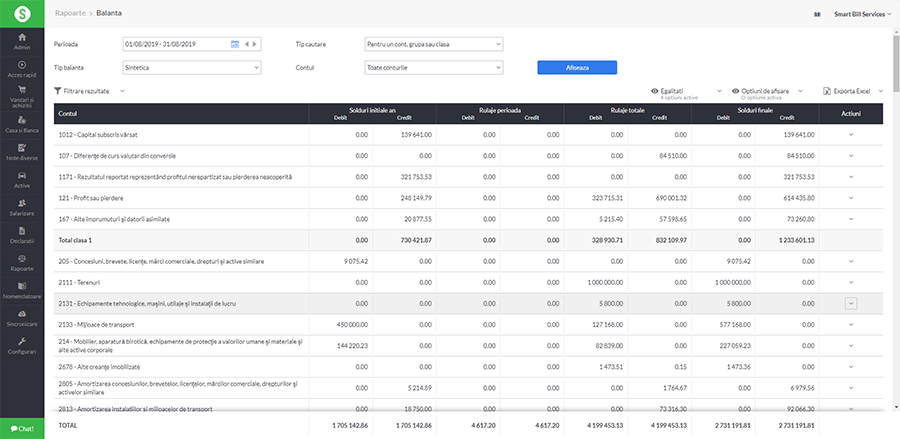Image resolution: width=900 pixels, height=439 pixels.
Task: Open the Acces rapid sidebar section
Action: pos(22,69)
